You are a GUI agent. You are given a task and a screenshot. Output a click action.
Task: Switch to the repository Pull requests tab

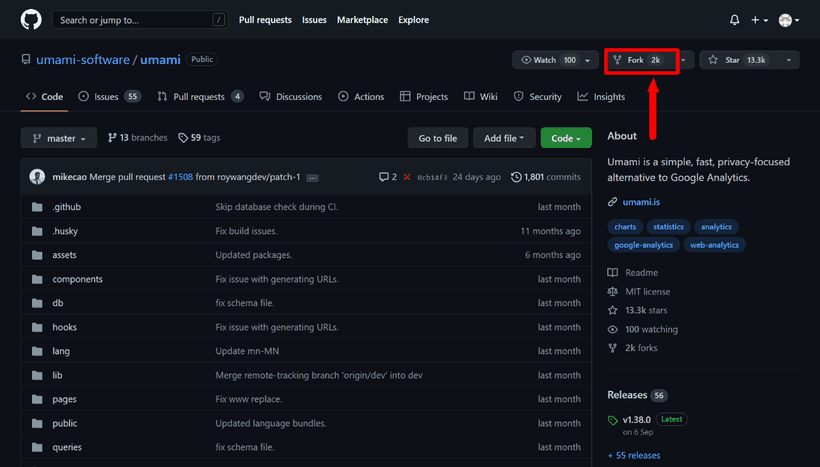click(200, 97)
